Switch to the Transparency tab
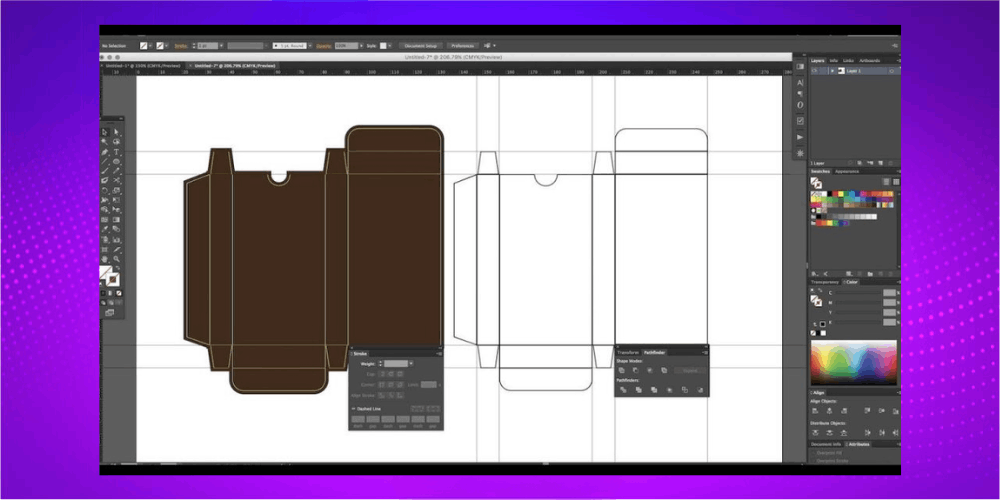The width and height of the screenshot is (1000, 500). point(827,281)
